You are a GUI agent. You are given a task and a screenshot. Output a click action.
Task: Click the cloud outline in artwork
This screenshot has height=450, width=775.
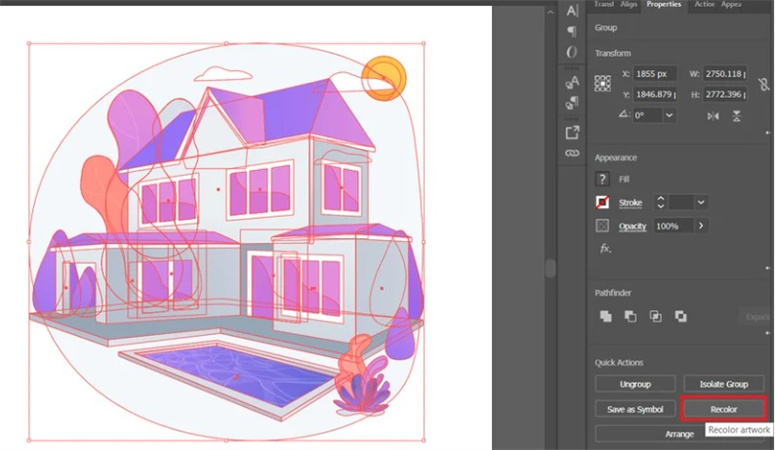click(x=223, y=74)
